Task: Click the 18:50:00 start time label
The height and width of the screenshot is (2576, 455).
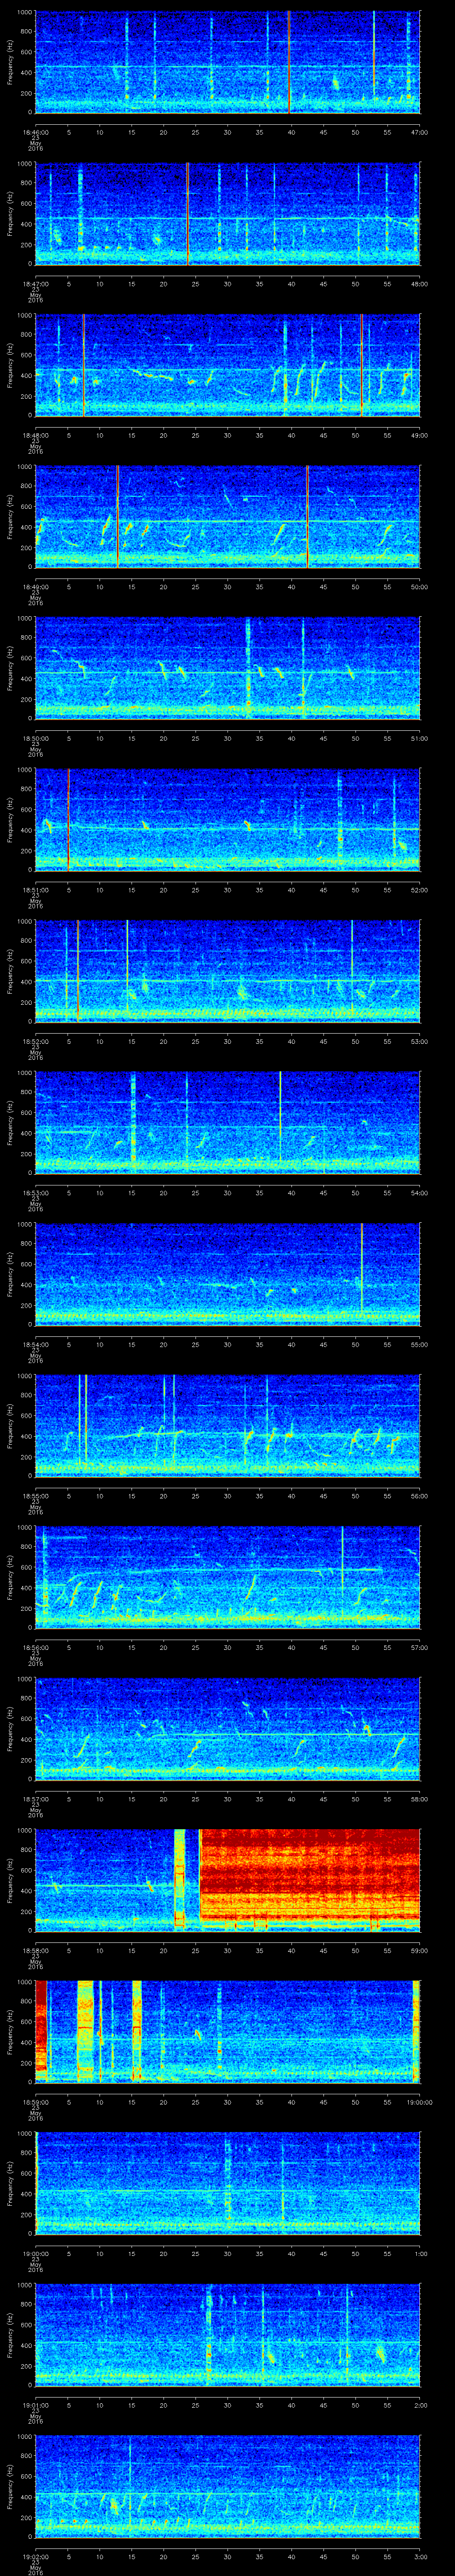Action: tap(36, 738)
